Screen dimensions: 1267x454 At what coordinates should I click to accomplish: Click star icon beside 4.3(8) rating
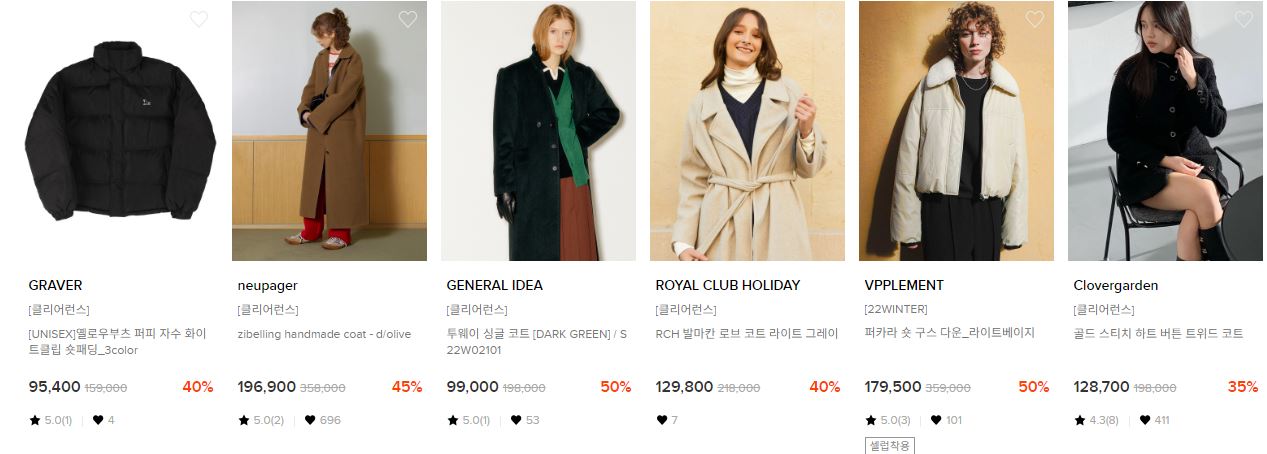[x=1079, y=420]
